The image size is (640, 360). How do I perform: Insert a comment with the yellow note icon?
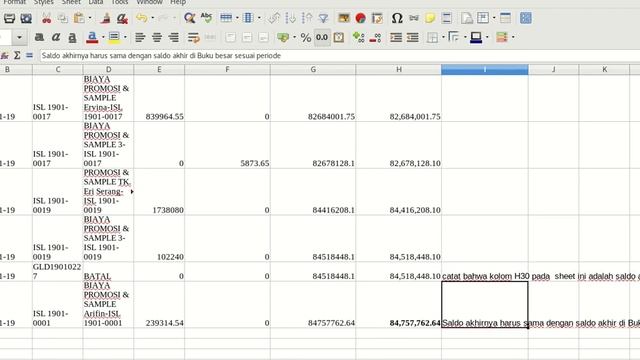point(430,18)
